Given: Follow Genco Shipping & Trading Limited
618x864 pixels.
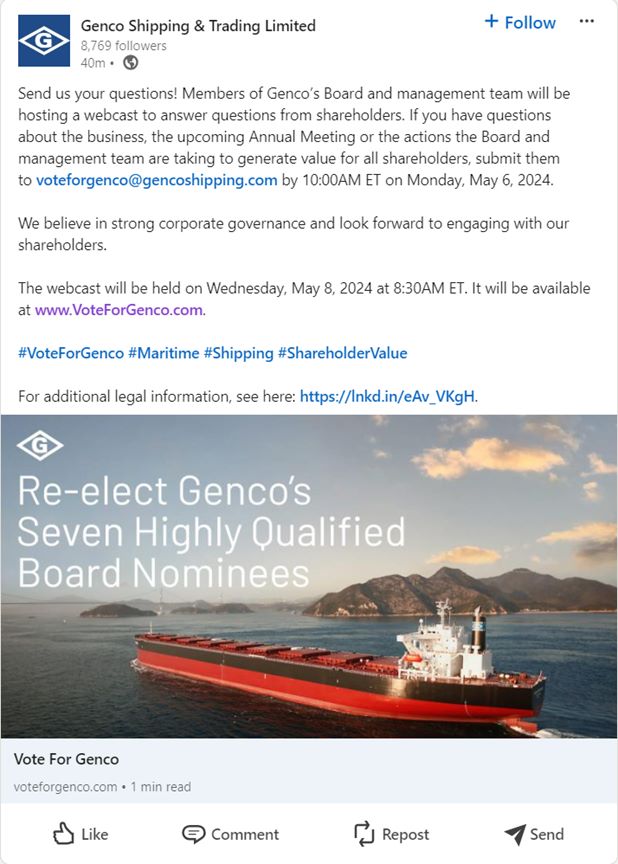Looking at the screenshot, I should [x=520, y=22].
